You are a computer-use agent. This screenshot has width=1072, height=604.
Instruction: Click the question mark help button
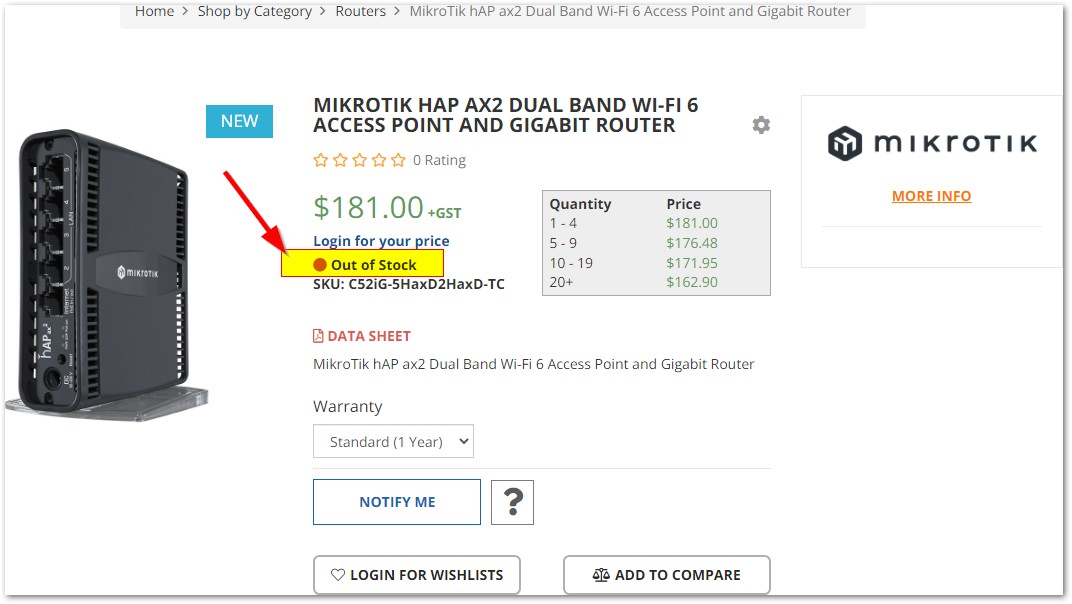[x=513, y=502]
